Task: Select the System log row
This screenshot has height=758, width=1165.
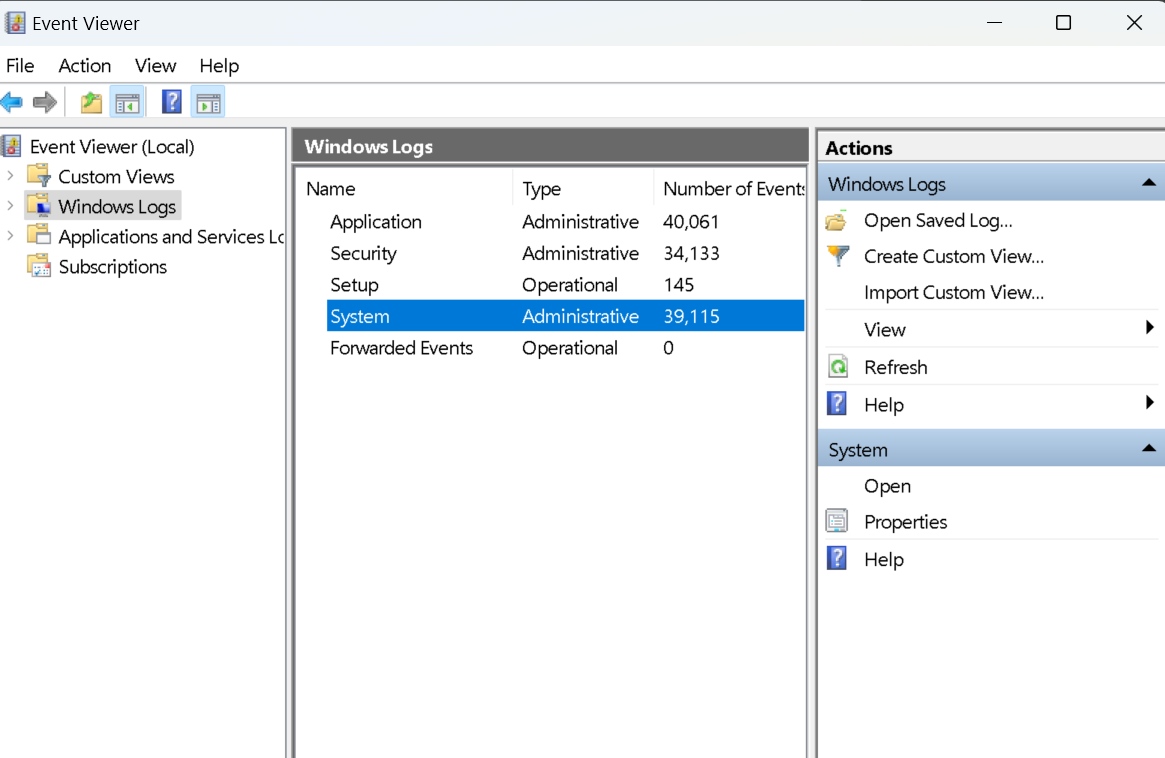Action: pos(565,316)
